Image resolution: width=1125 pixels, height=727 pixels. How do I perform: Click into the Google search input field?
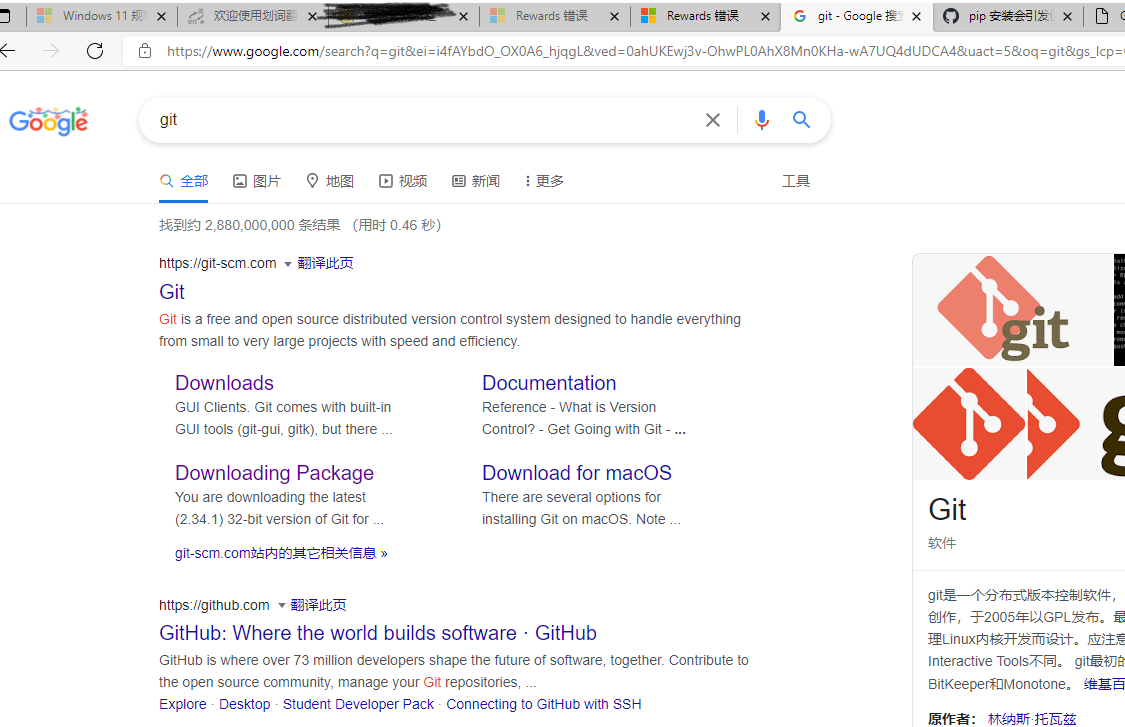(420, 120)
